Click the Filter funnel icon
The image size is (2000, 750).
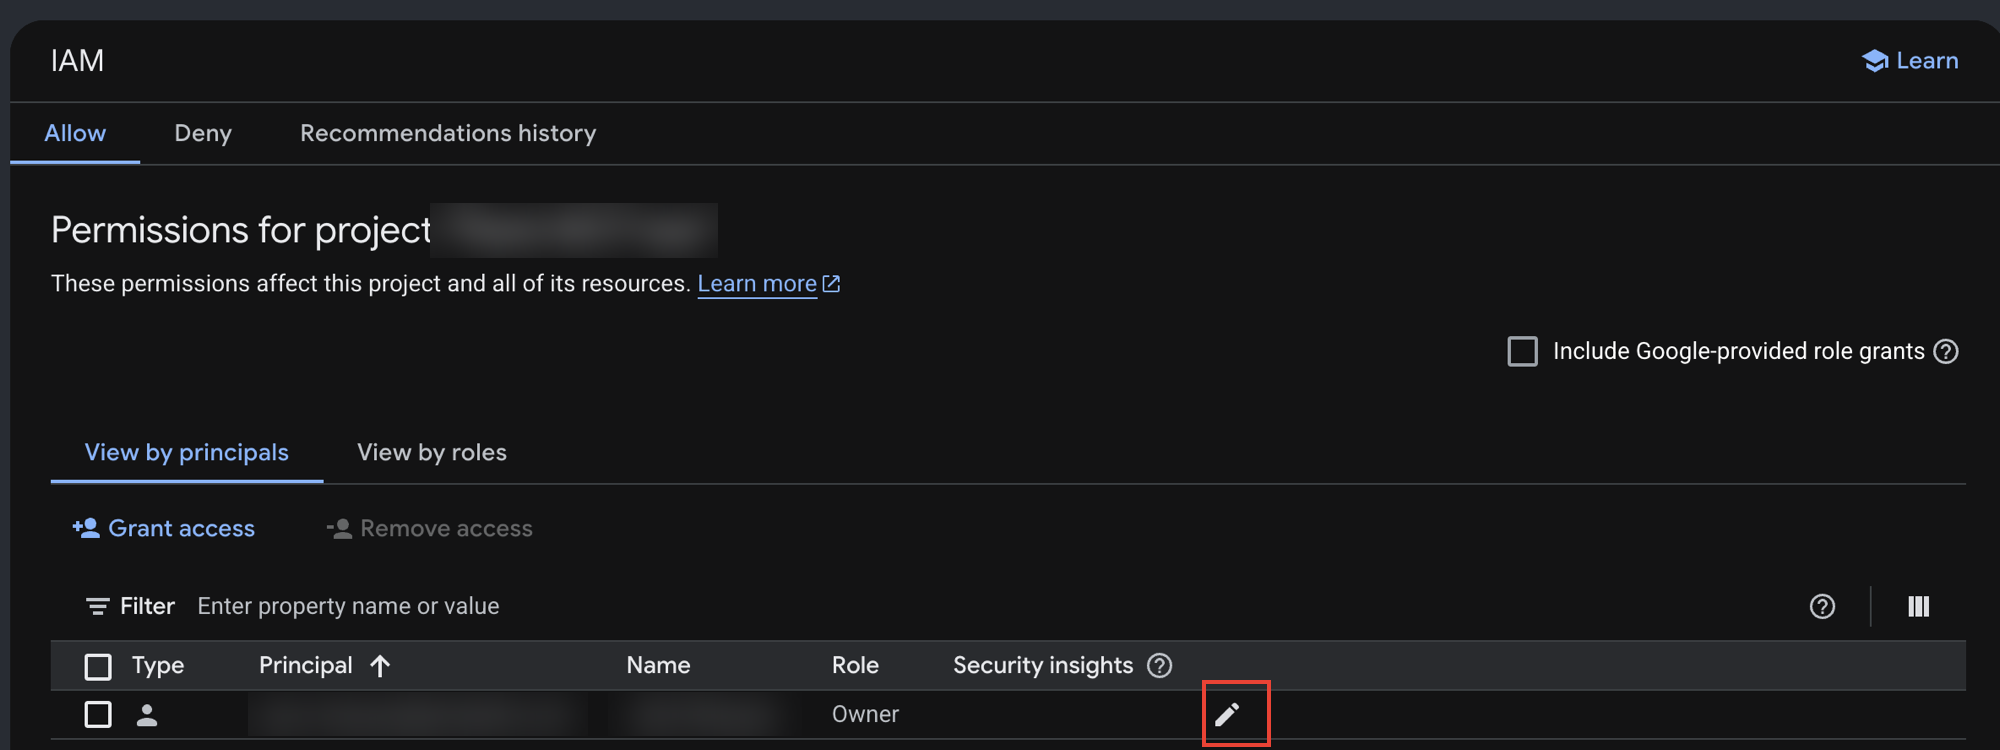(x=97, y=606)
